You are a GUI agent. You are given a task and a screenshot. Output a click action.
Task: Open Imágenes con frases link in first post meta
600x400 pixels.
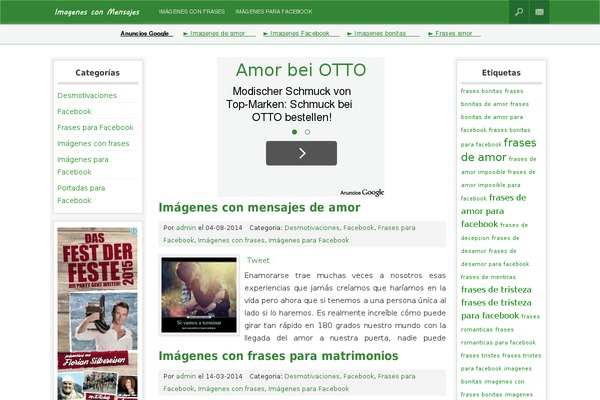pos(231,240)
